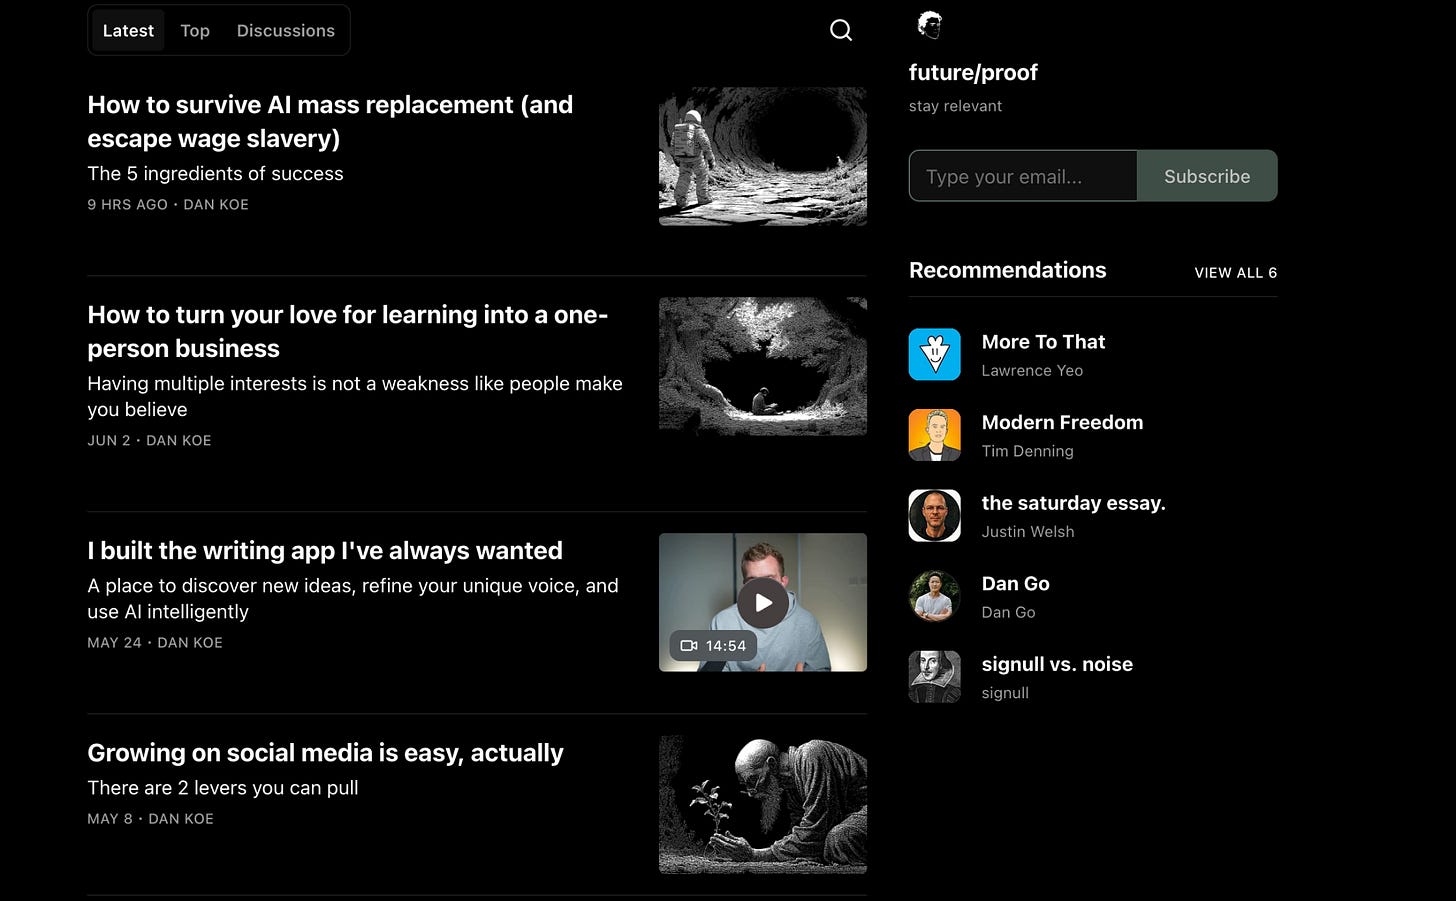Click the signull vs. noise portrait icon
This screenshot has width=1456, height=901.
935,677
